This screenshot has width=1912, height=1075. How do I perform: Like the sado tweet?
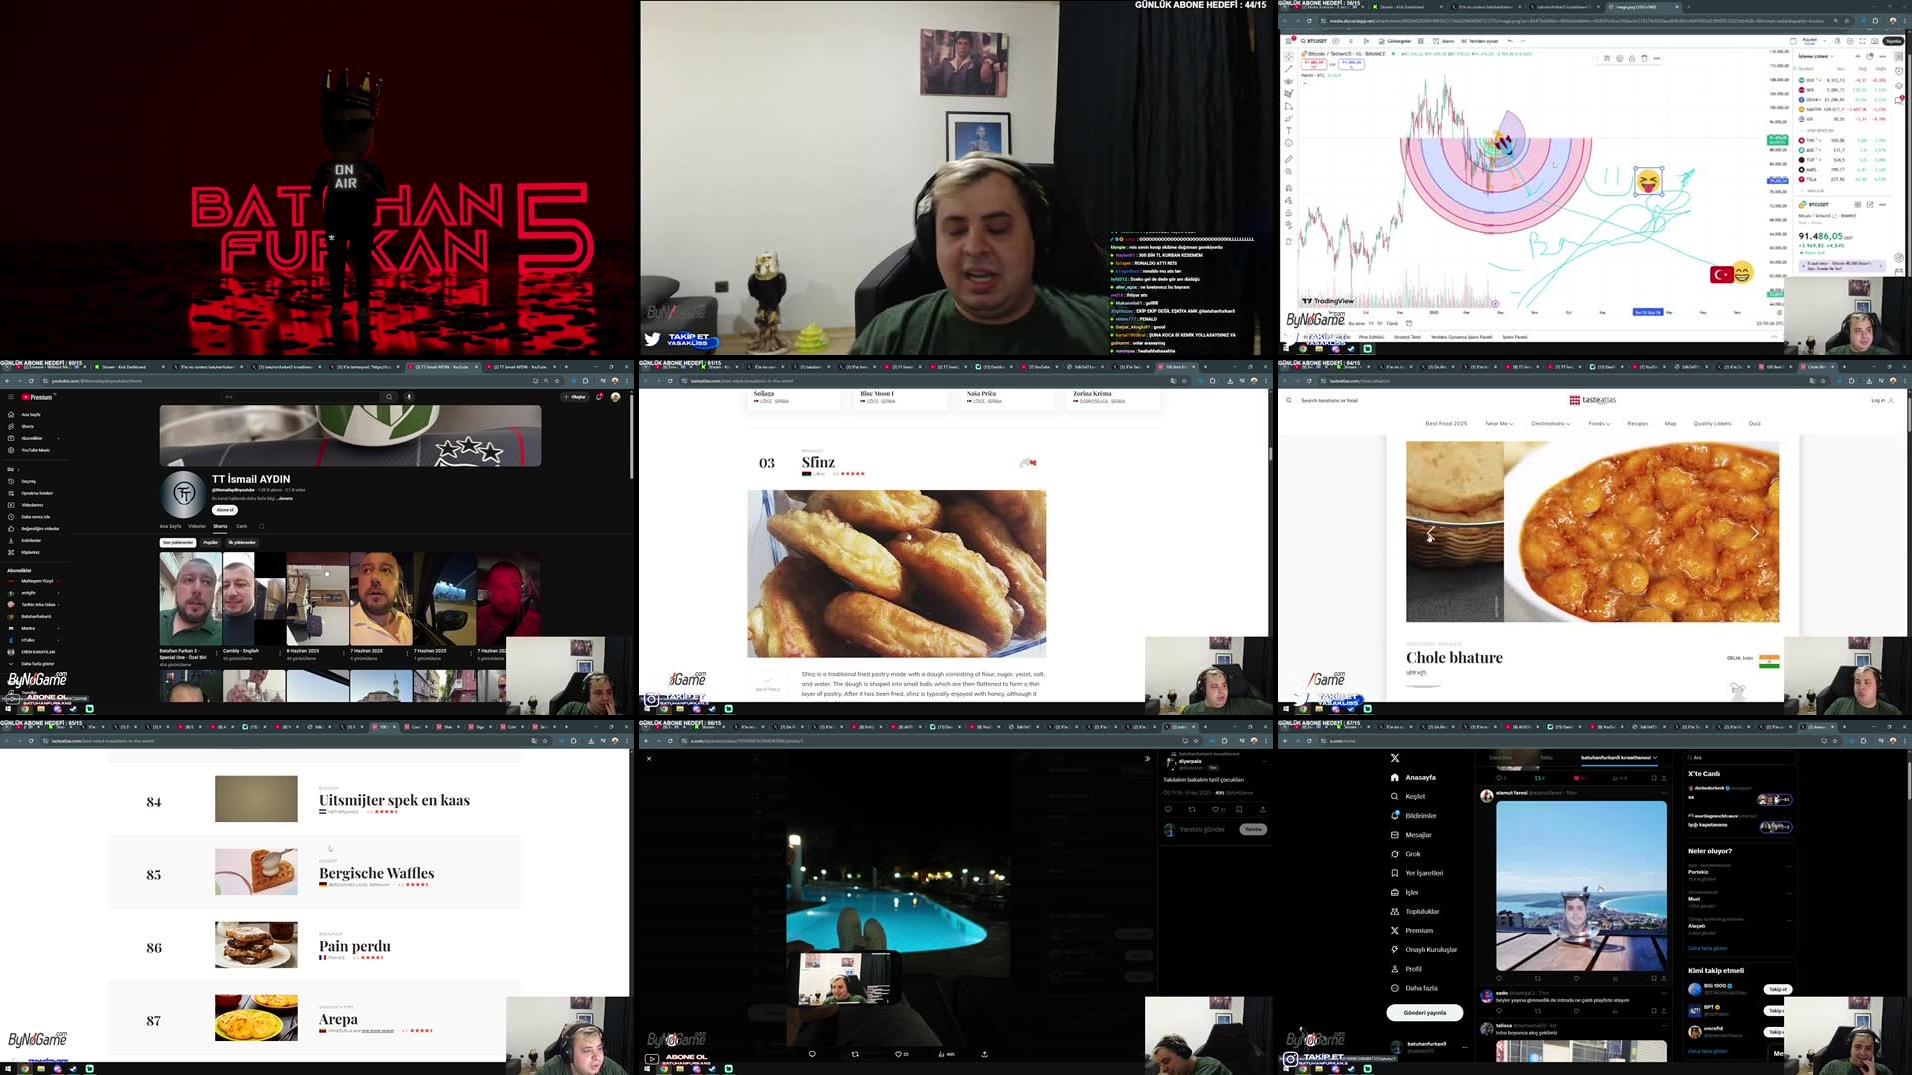click(x=1576, y=1010)
